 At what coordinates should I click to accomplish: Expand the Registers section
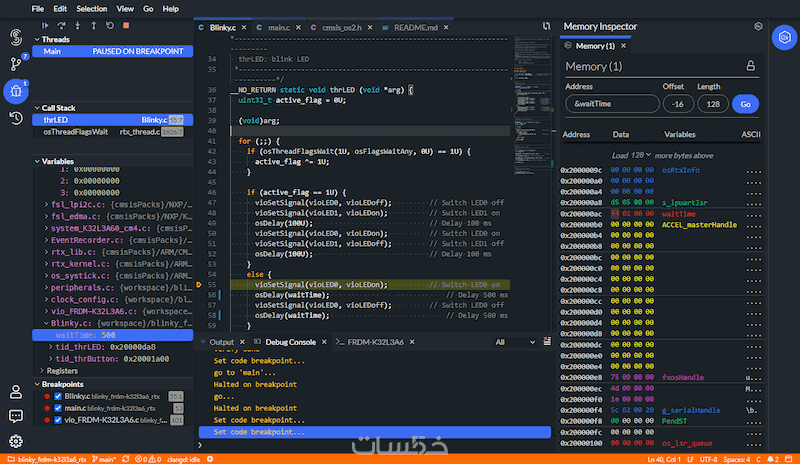tap(61, 371)
